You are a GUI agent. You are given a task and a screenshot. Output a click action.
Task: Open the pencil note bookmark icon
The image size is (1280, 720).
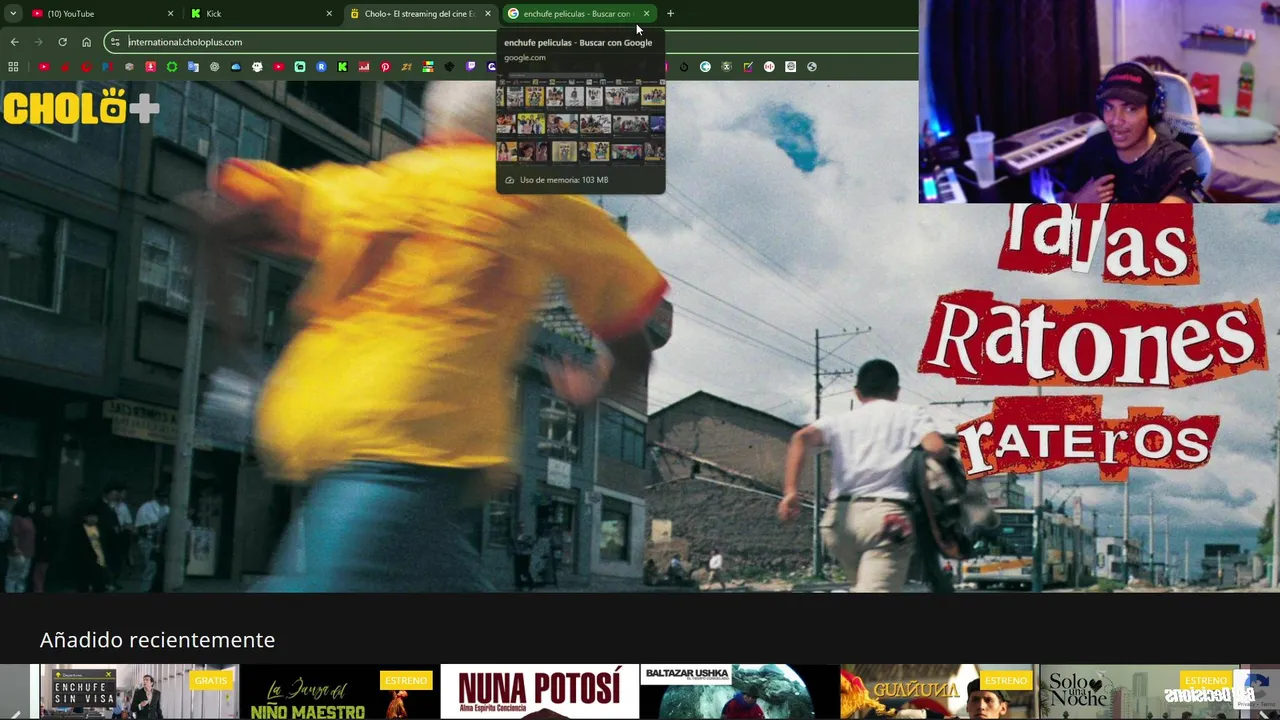(747, 67)
